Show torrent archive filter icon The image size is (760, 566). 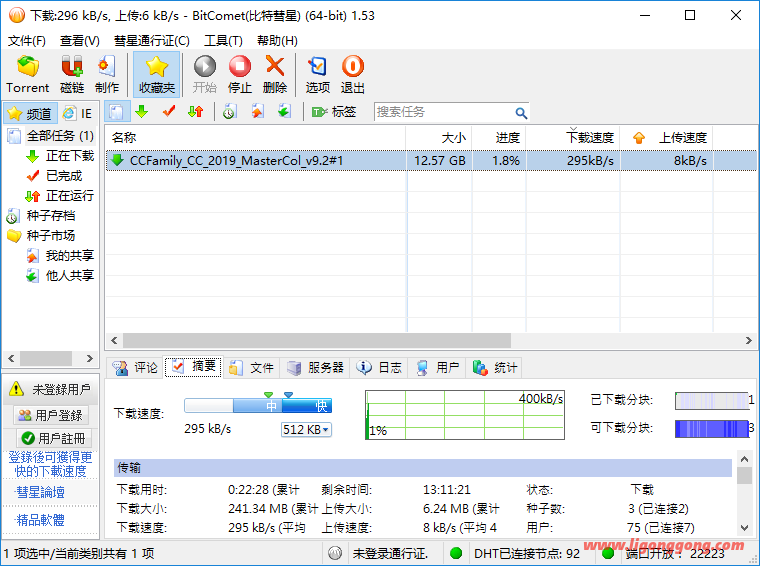230,112
